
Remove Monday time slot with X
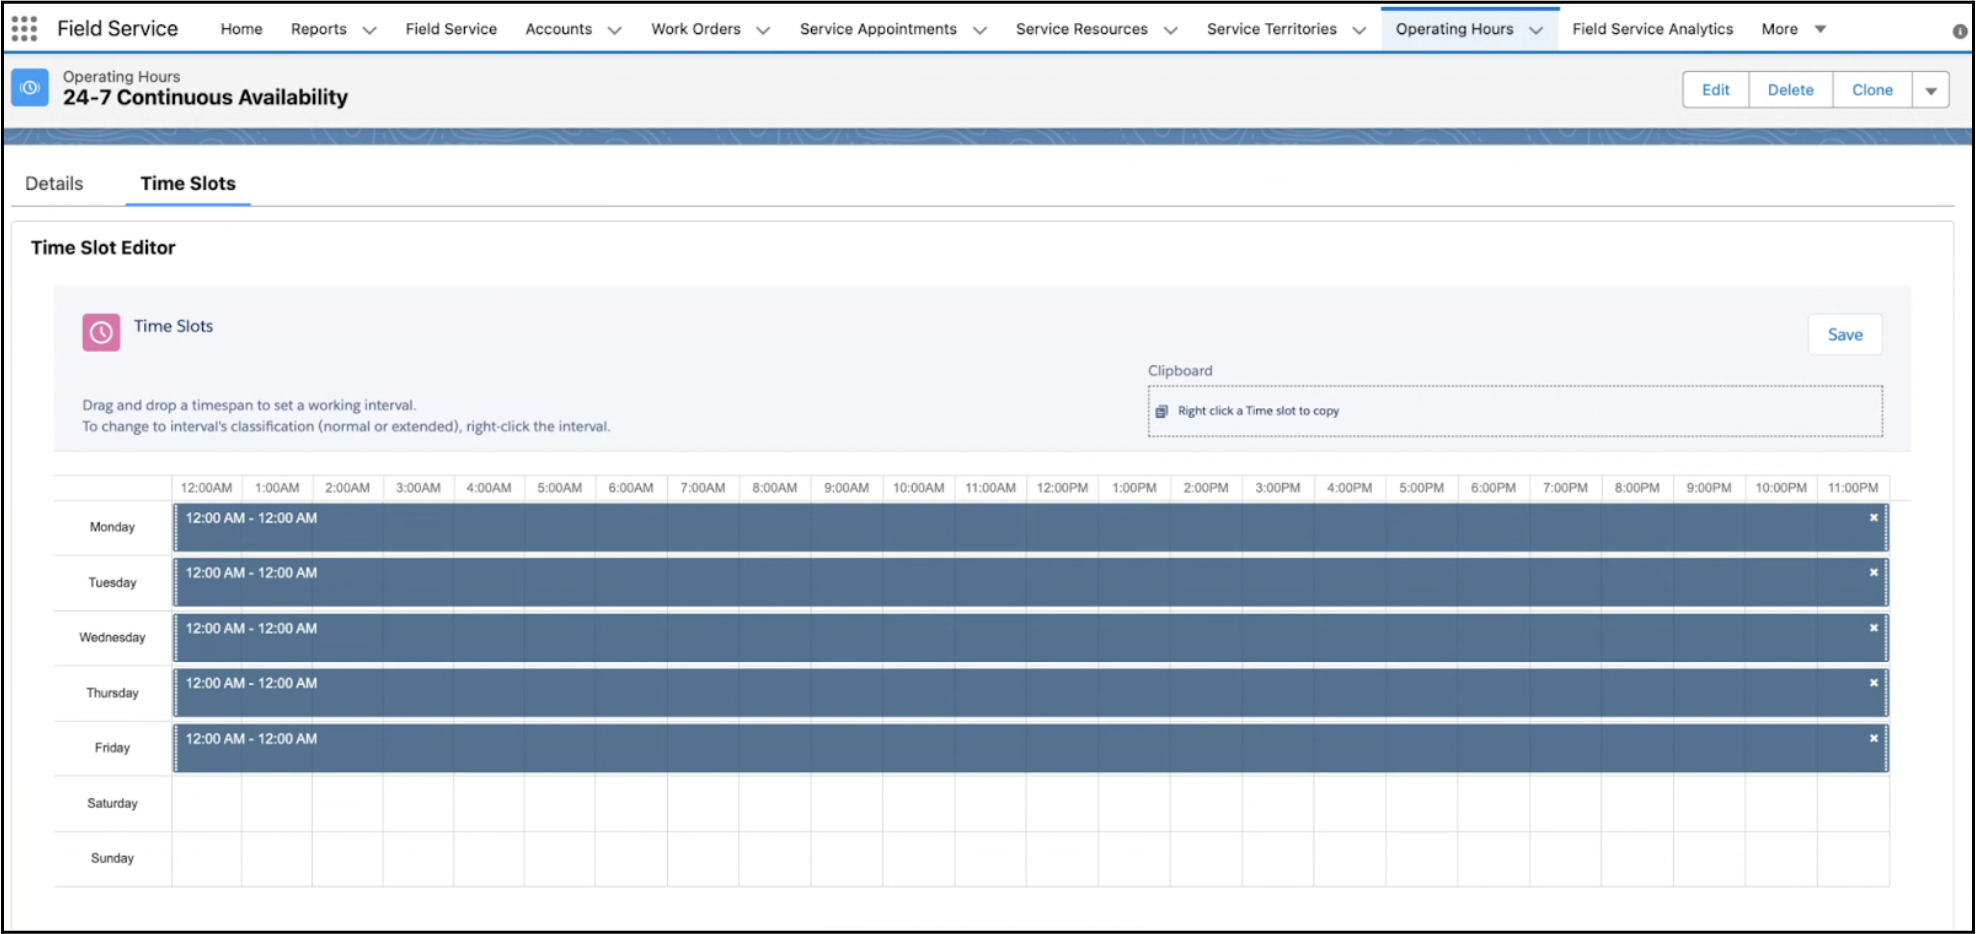(1873, 517)
